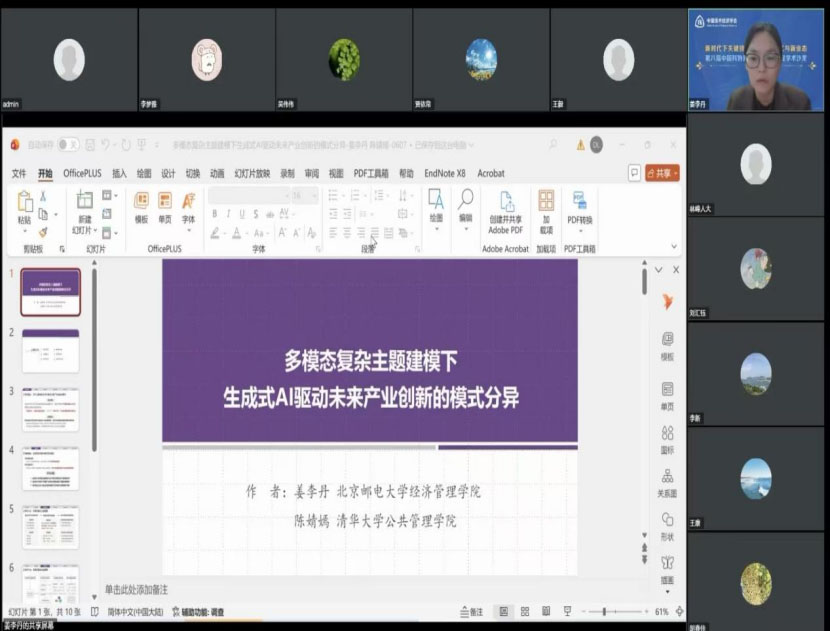Select the 形状 tool in right sidebar

tap(667, 524)
